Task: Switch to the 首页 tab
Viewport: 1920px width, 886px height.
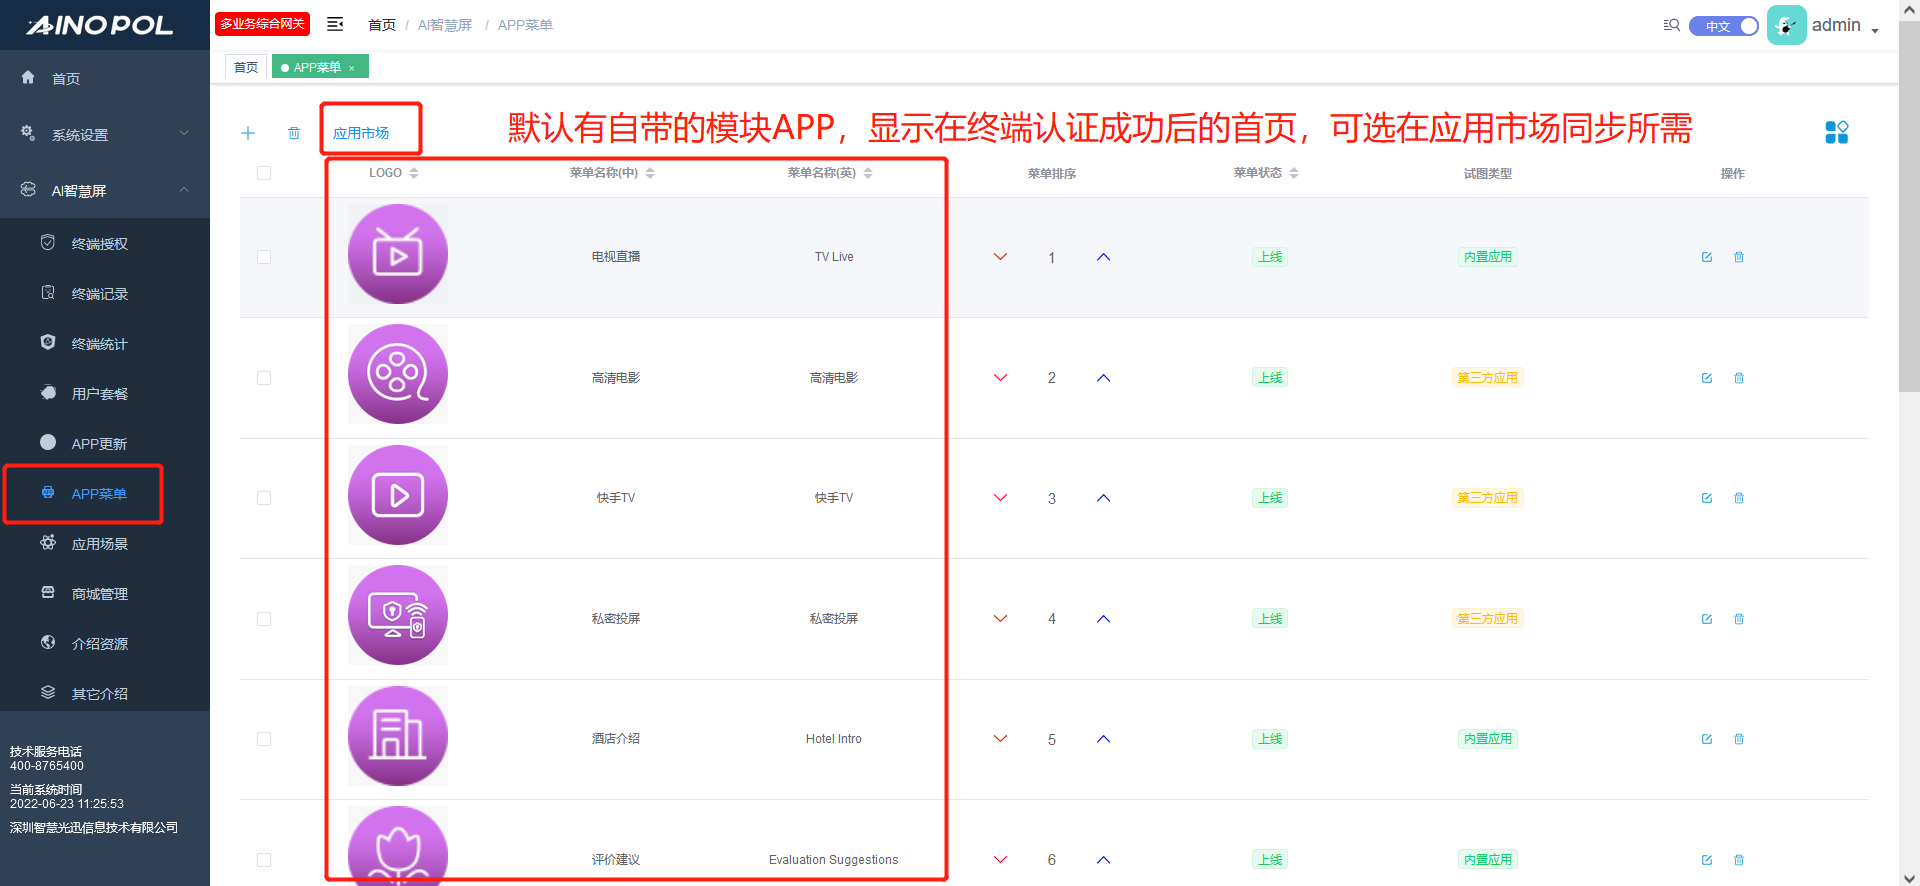Action: pyautogui.click(x=246, y=67)
